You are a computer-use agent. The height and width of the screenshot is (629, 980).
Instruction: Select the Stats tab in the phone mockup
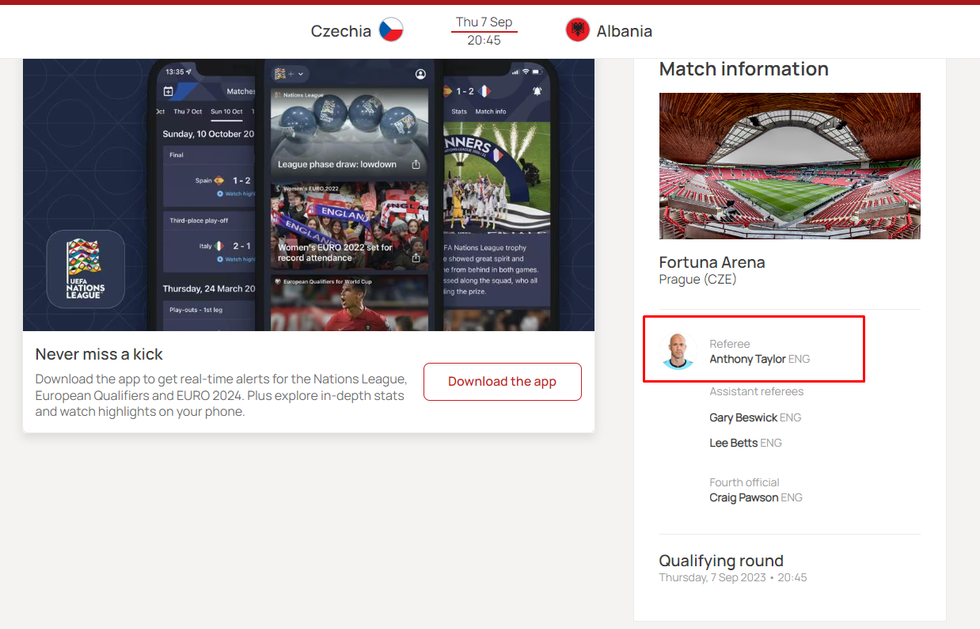tap(459, 111)
